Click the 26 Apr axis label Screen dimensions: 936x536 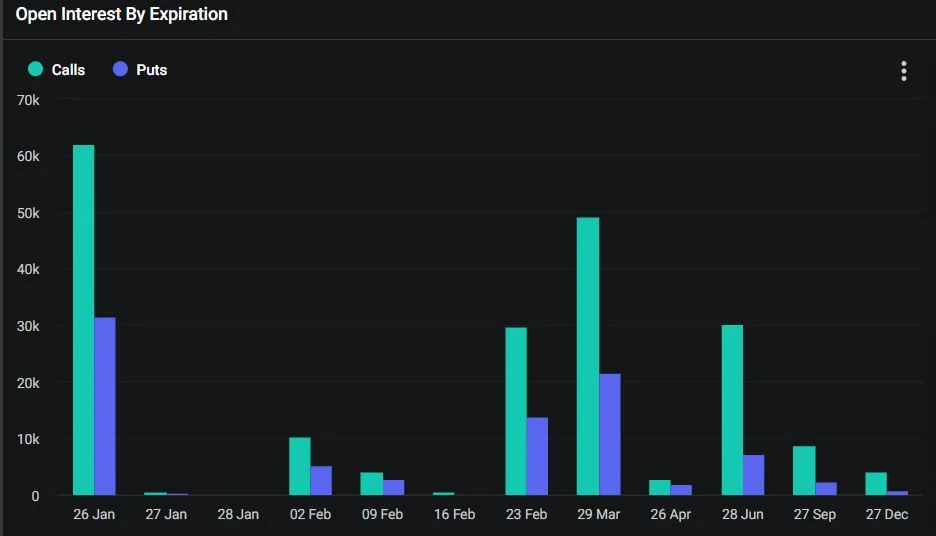click(670, 515)
